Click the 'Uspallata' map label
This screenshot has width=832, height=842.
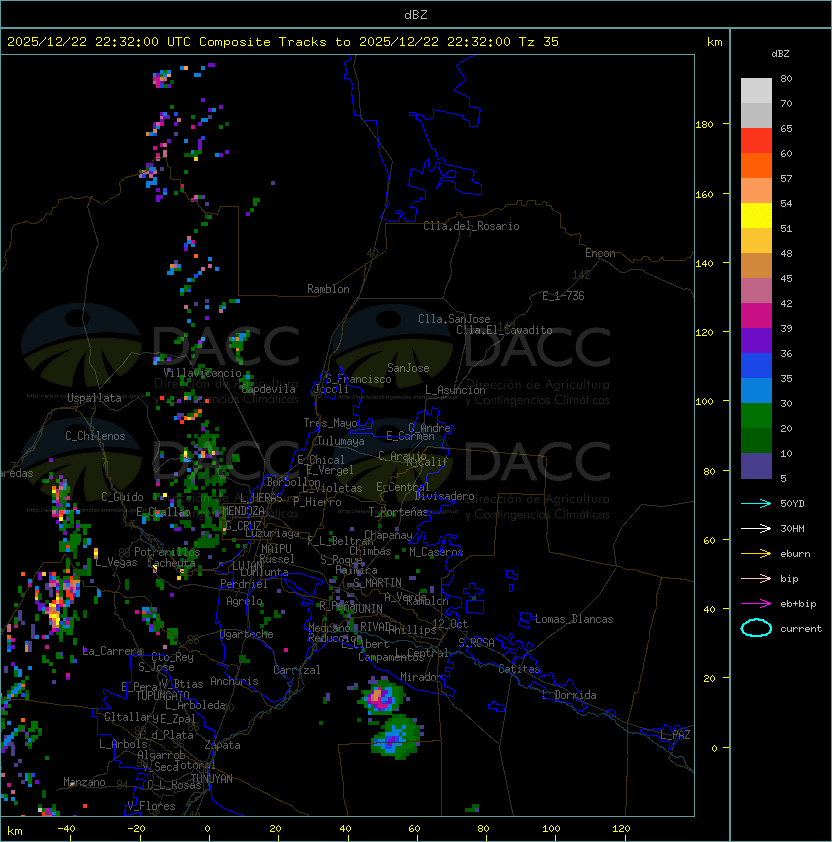tap(94, 398)
